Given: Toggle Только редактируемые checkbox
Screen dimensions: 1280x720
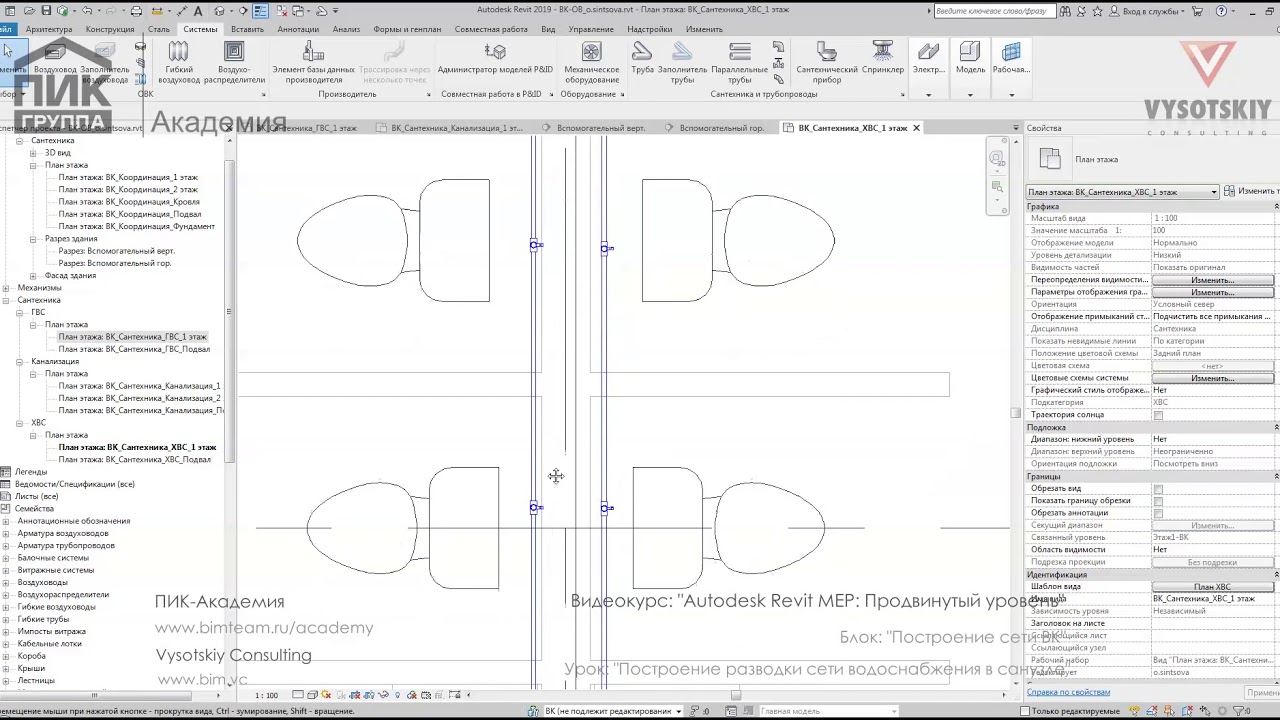Looking at the screenshot, I should pyautogui.click(x=1027, y=711).
